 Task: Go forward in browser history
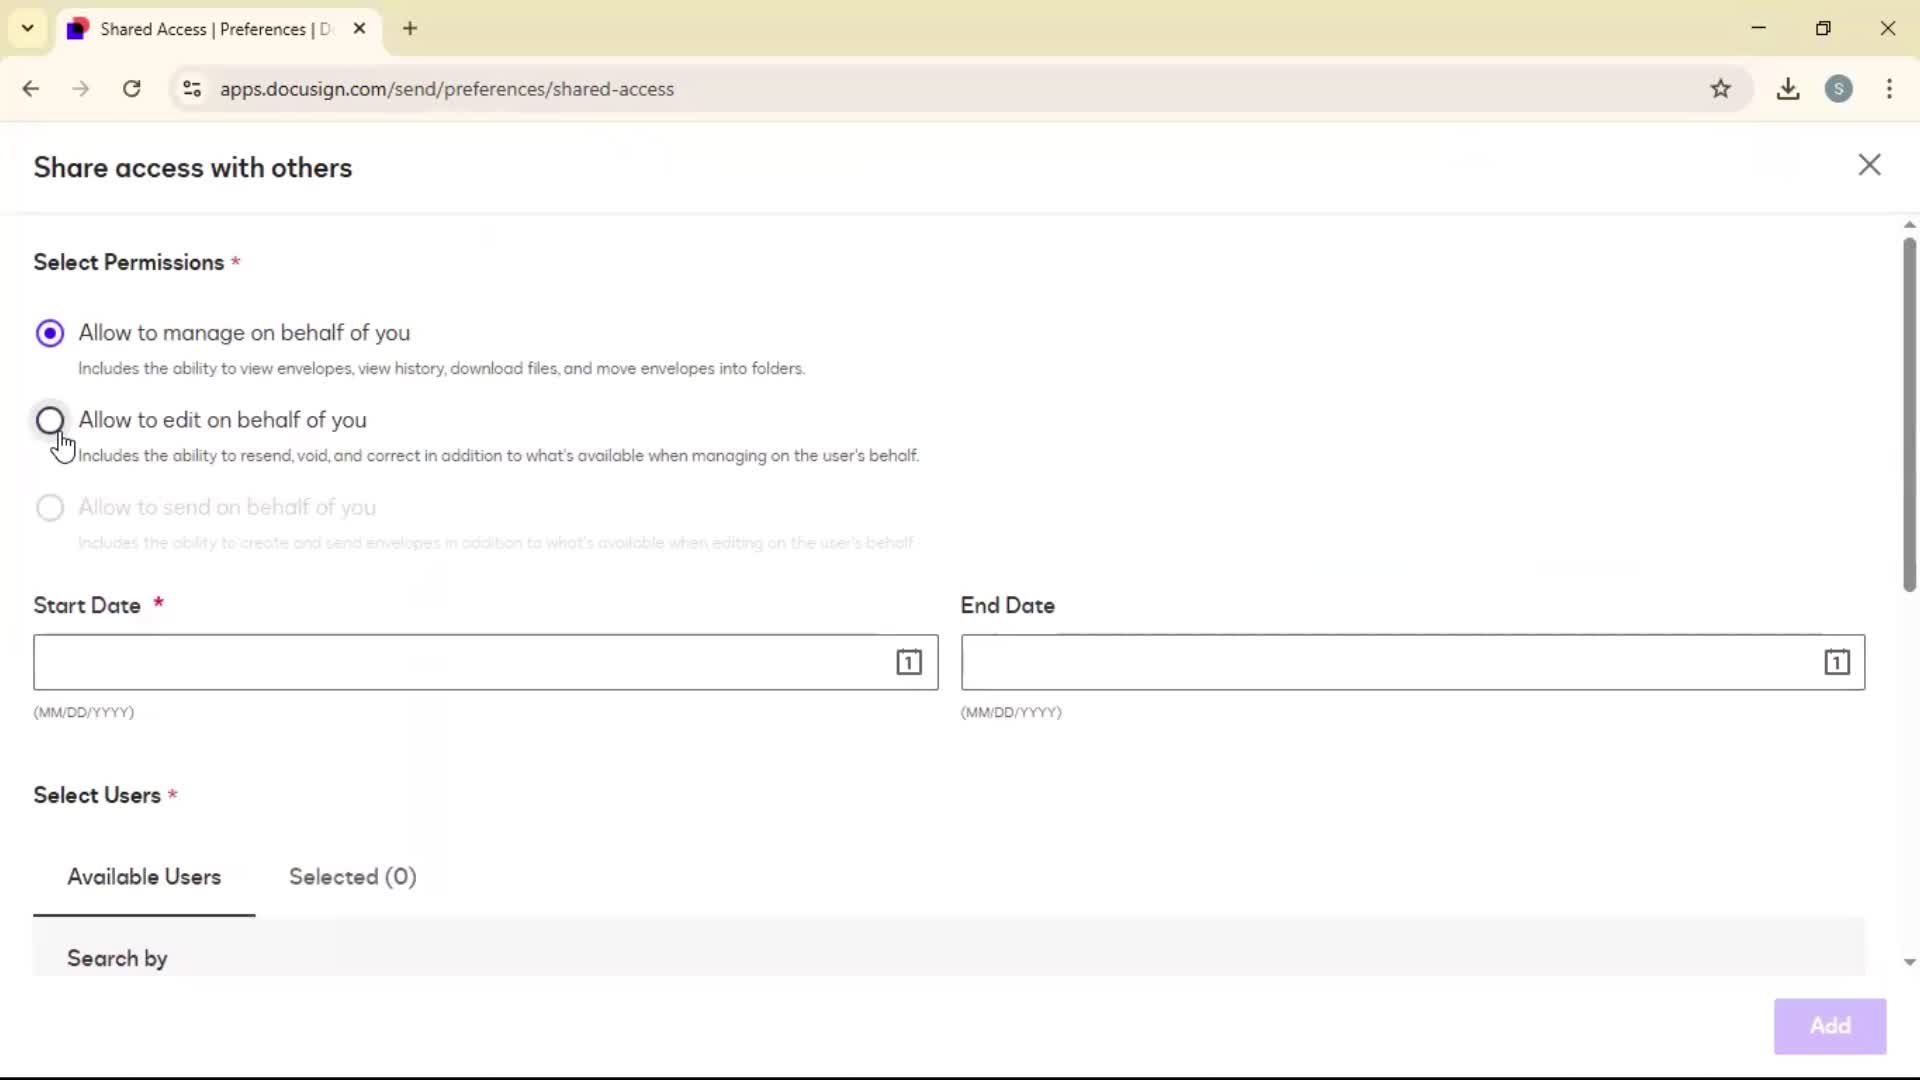pos(81,89)
